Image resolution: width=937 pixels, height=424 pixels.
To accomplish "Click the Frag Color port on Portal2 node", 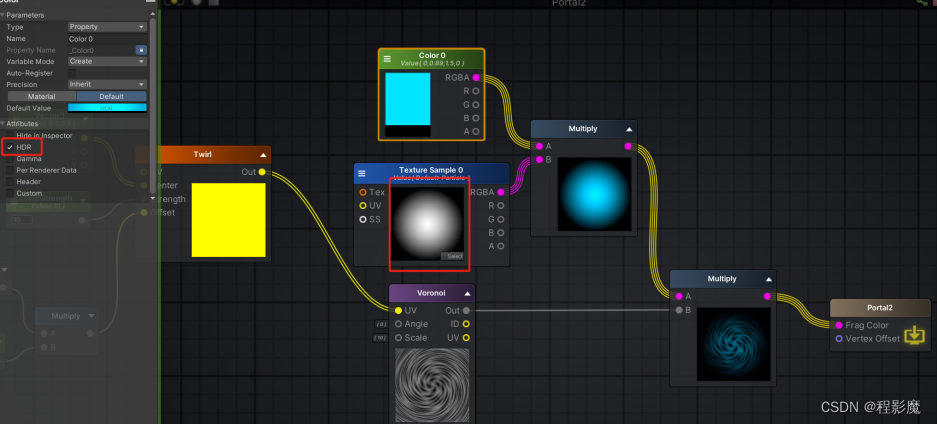I will pos(839,325).
